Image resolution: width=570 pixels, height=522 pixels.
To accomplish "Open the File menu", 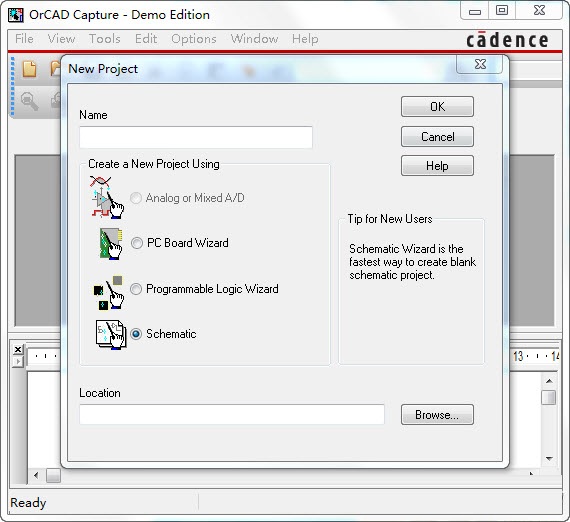I will [24, 39].
